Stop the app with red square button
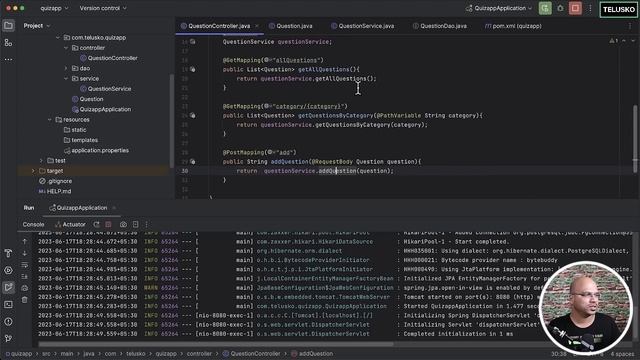This screenshot has width=640, height=360. click(575, 8)
